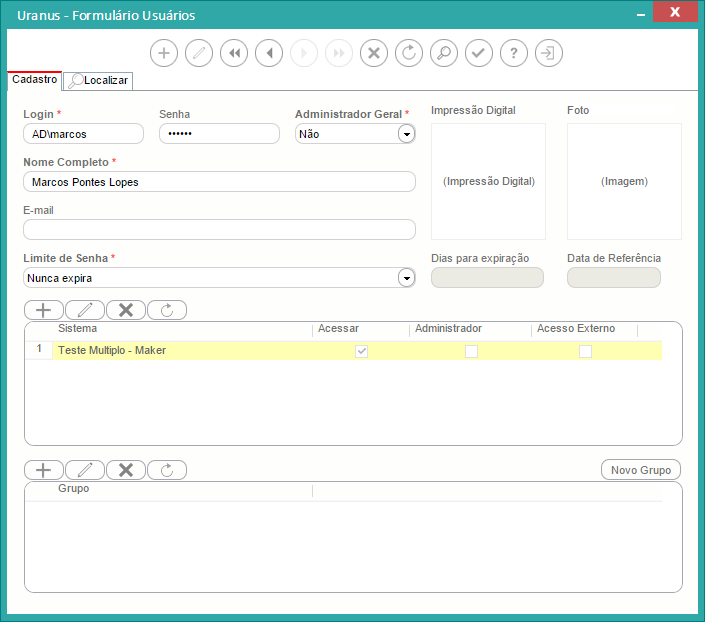Click the Data de Referência field

[x=614, y=278]
